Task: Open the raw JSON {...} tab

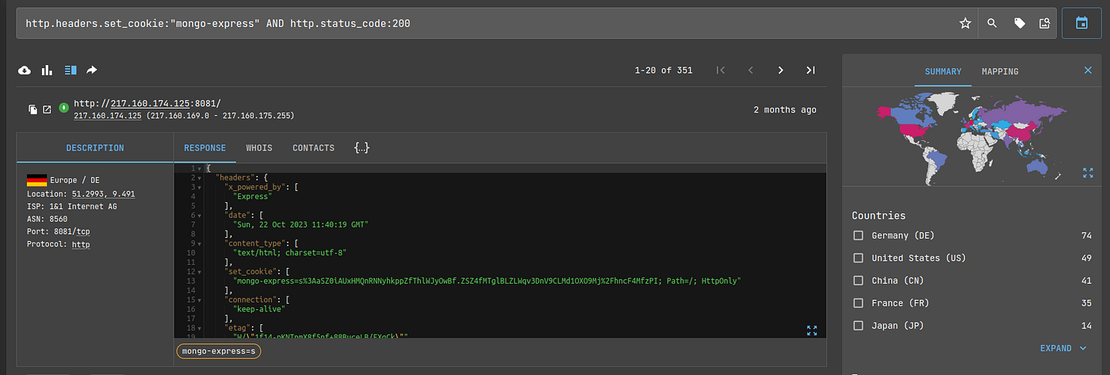Action: coord(362,148)
